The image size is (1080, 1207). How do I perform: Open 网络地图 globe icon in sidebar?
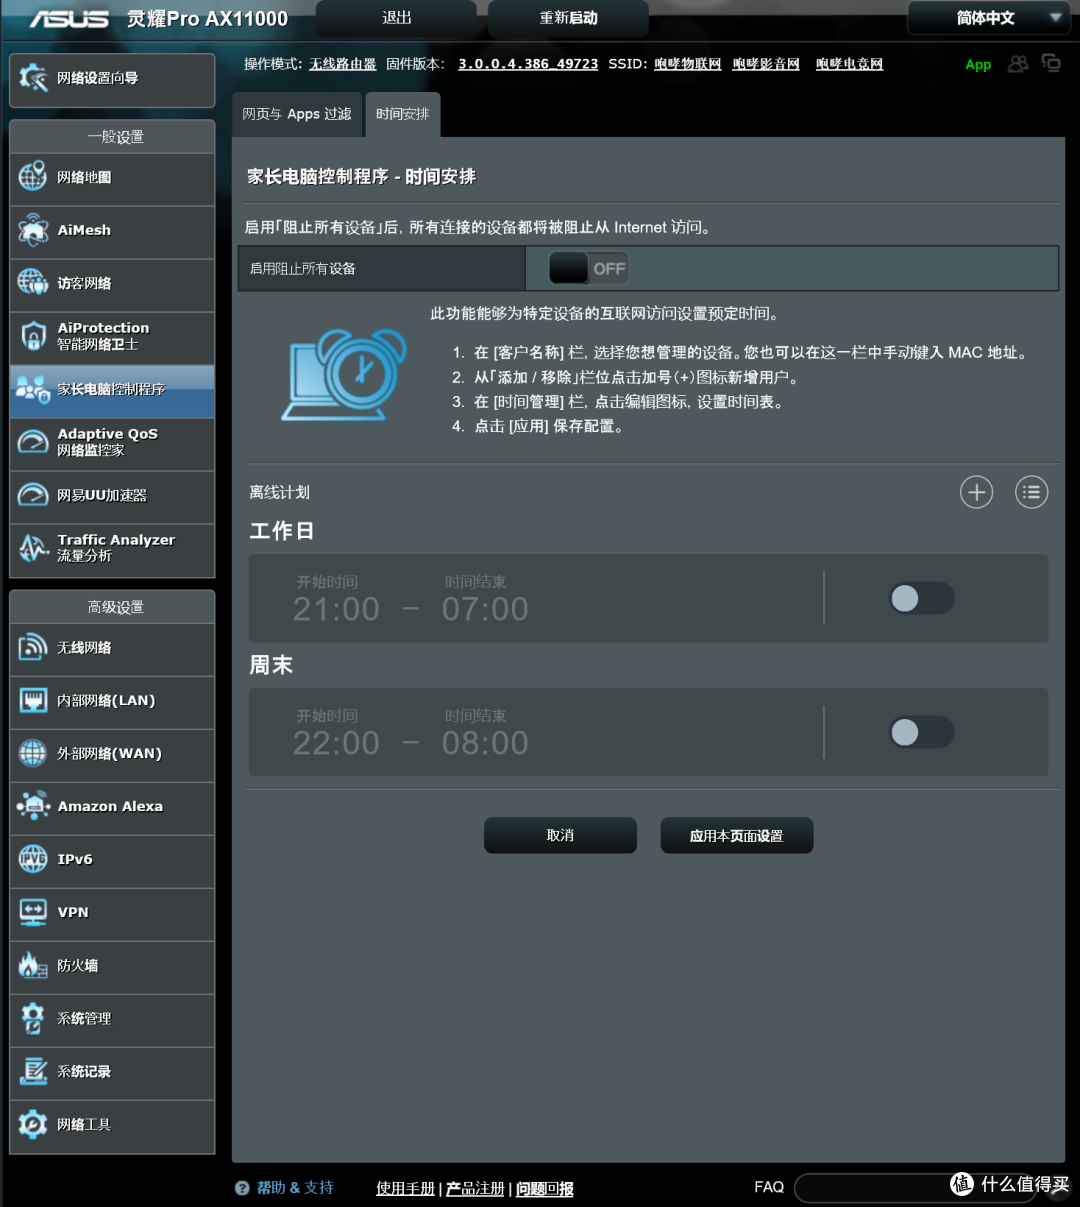[33, 177]
